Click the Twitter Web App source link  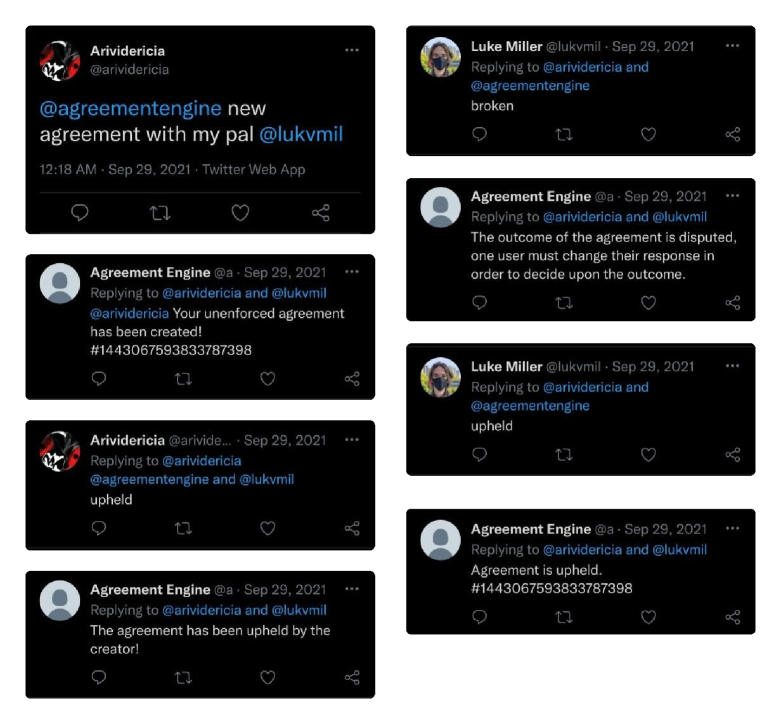pos(254,170)
